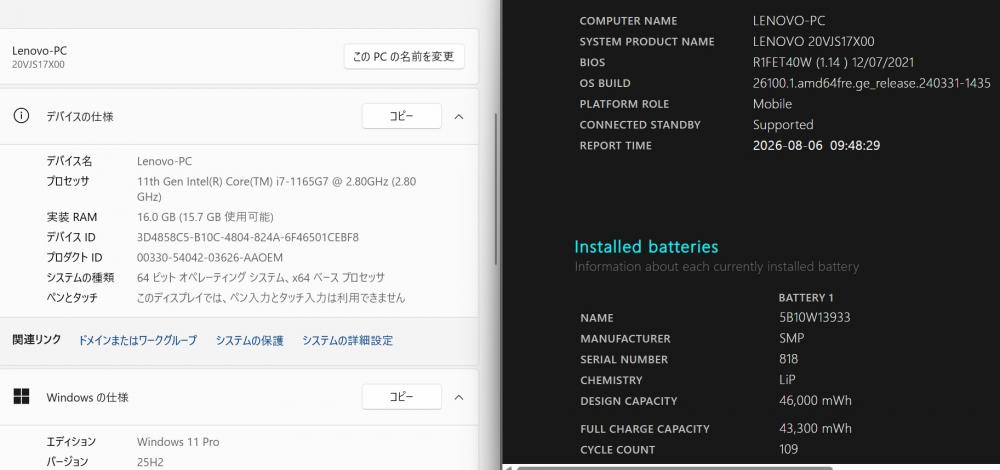This screenshot has width=1000, height=470.
Task: Click the settings window vertical scrollbar
Action: tap(497, 190)
